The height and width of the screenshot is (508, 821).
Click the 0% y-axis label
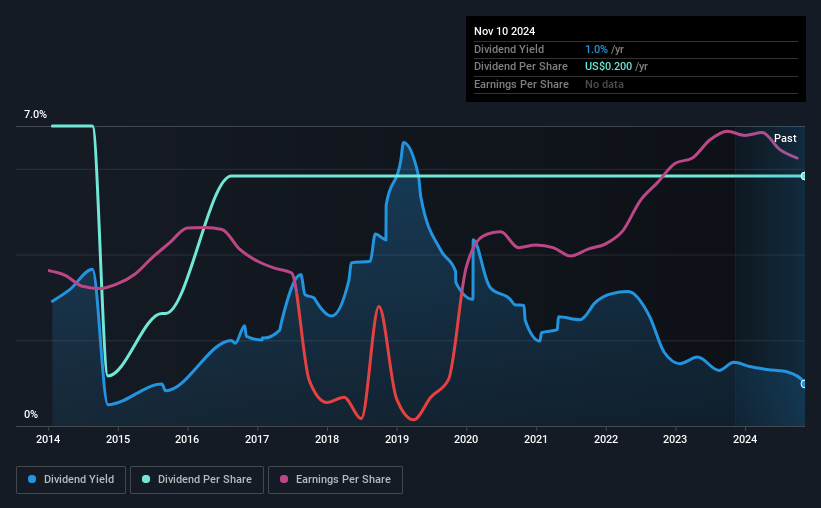pos(31,414)
